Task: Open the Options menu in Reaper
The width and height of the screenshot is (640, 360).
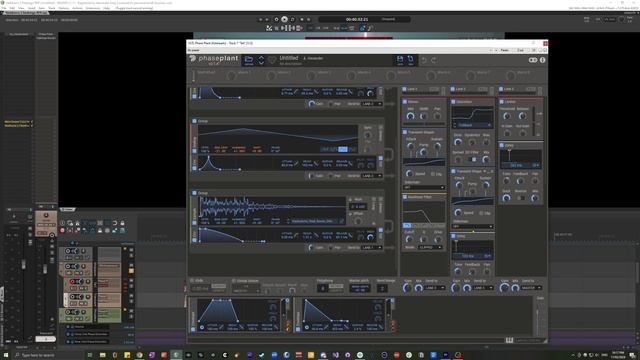Action: point(64,8)
